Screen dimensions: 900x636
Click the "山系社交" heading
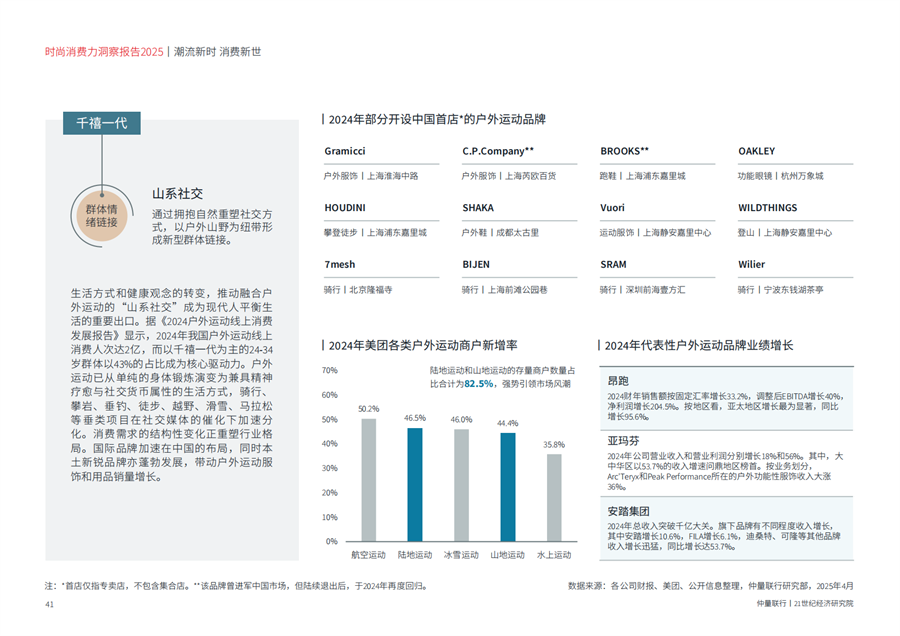[x=177, y=194]
